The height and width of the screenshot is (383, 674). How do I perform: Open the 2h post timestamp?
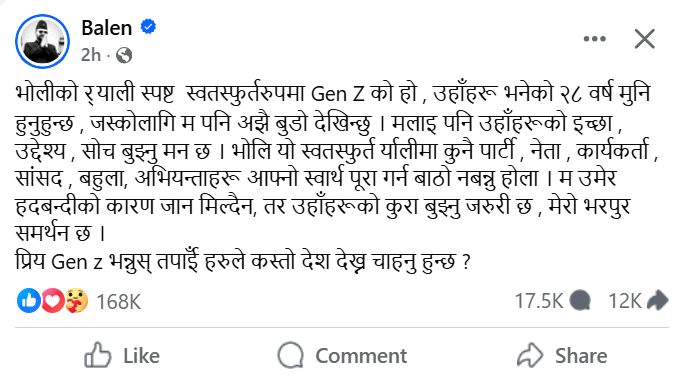91,55
